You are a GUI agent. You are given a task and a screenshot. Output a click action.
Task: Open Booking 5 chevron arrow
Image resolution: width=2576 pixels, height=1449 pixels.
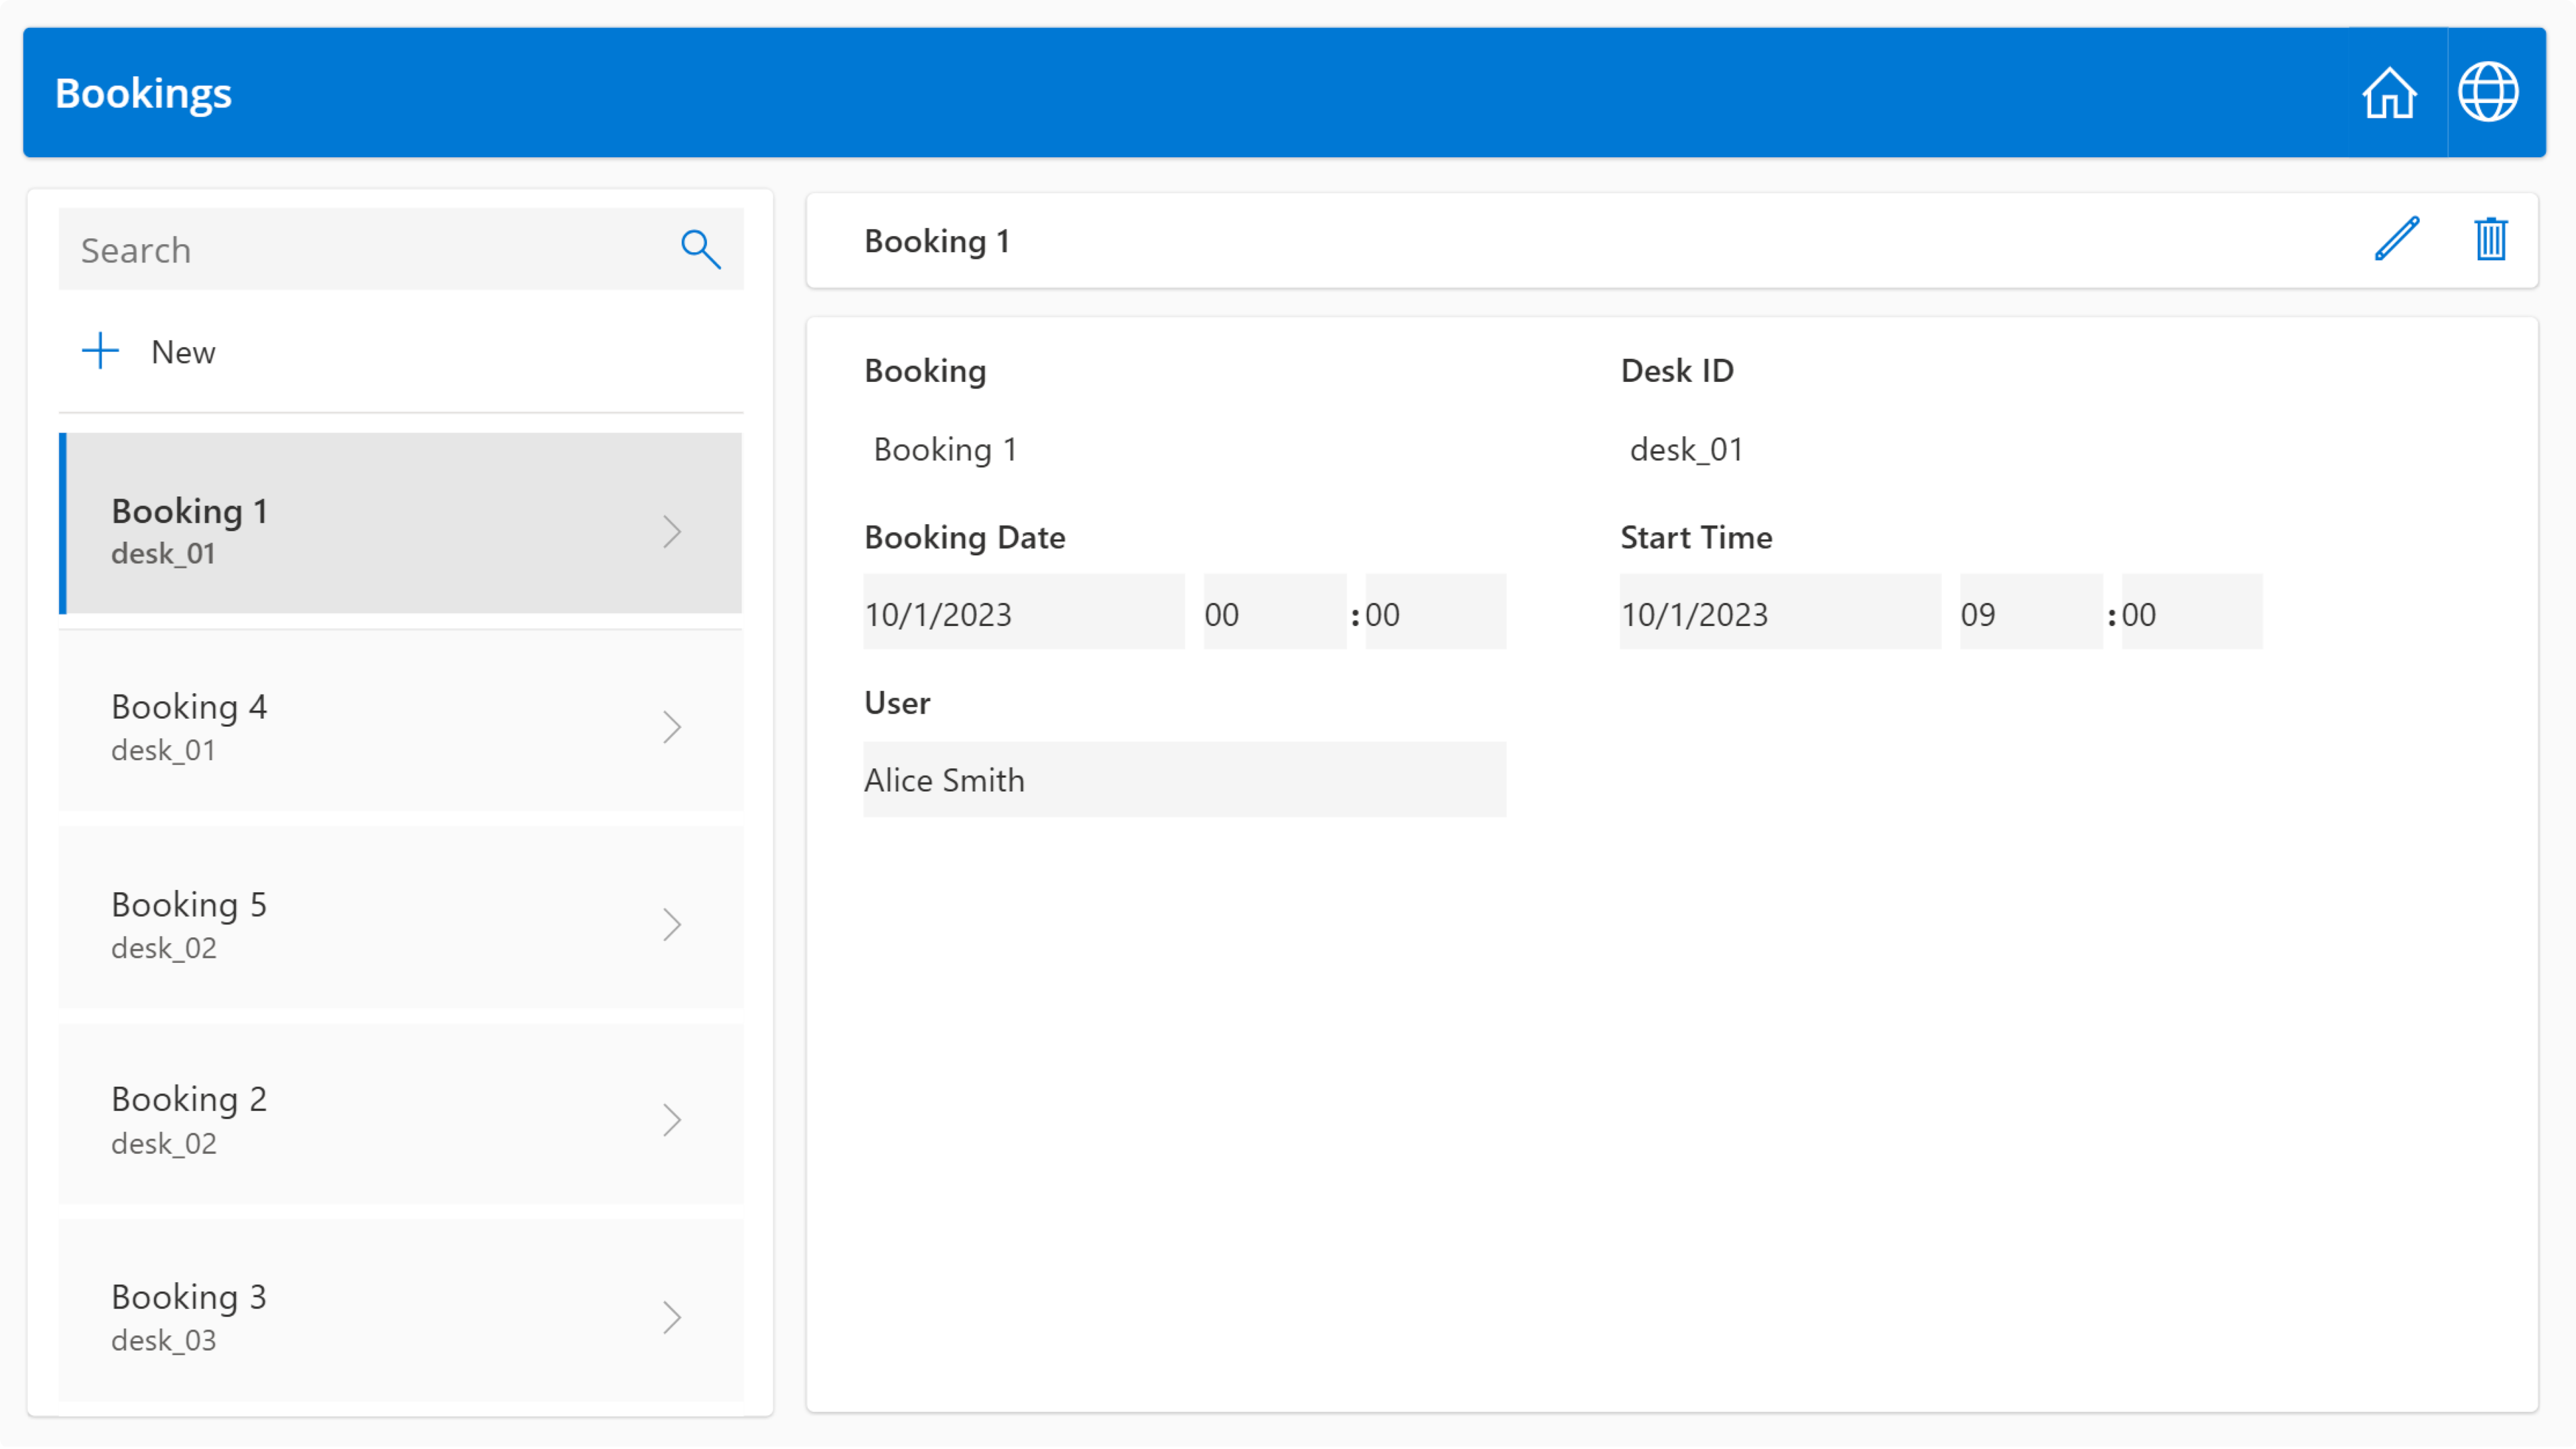click(x=672, y=924)
